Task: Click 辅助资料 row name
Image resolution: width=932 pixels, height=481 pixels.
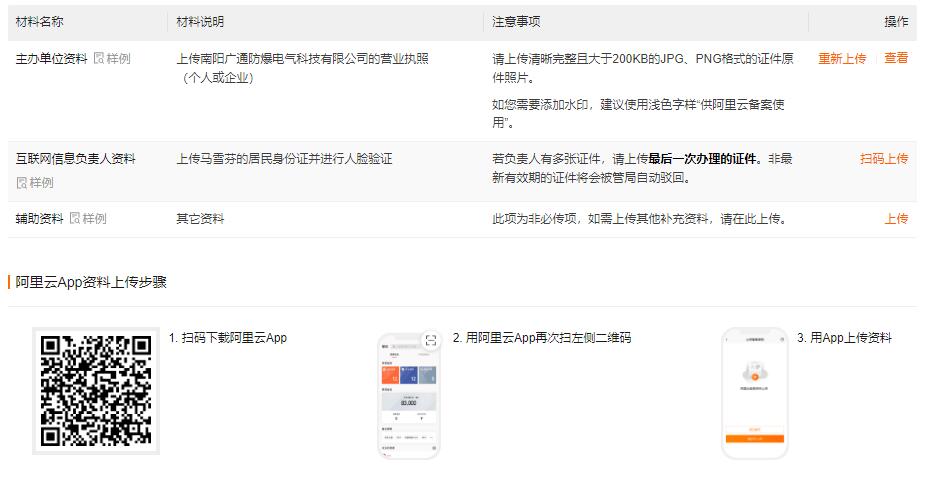Action: click(39, 219)
